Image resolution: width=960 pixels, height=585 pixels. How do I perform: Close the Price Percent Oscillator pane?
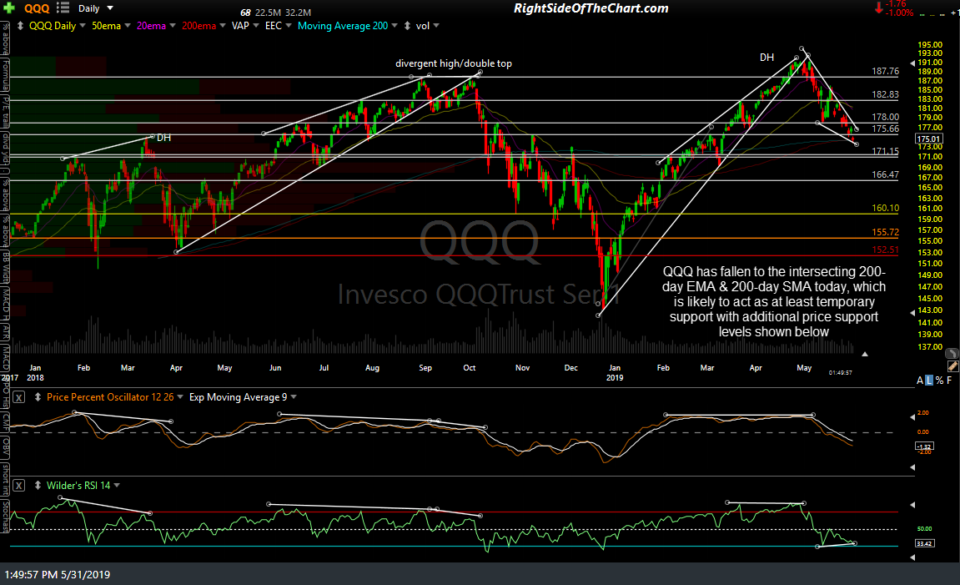[18, 397]
